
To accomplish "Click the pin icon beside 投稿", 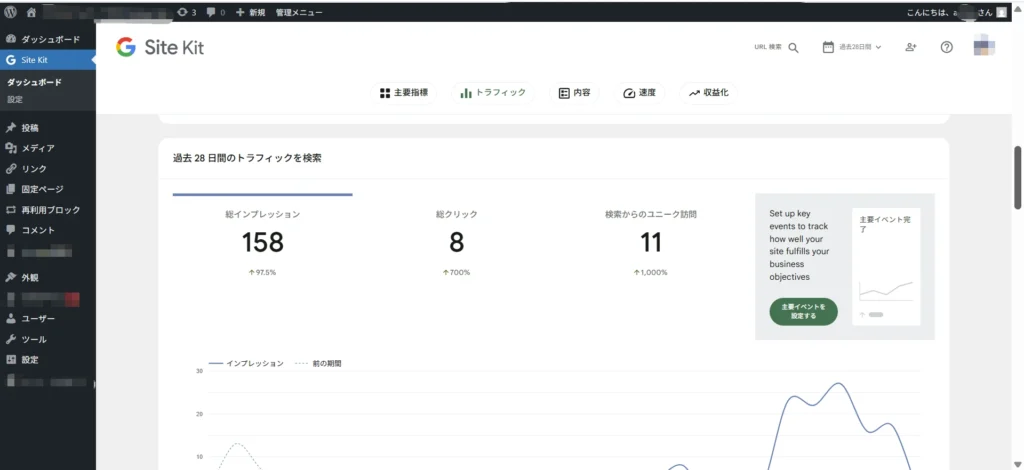I will (10, 128).
